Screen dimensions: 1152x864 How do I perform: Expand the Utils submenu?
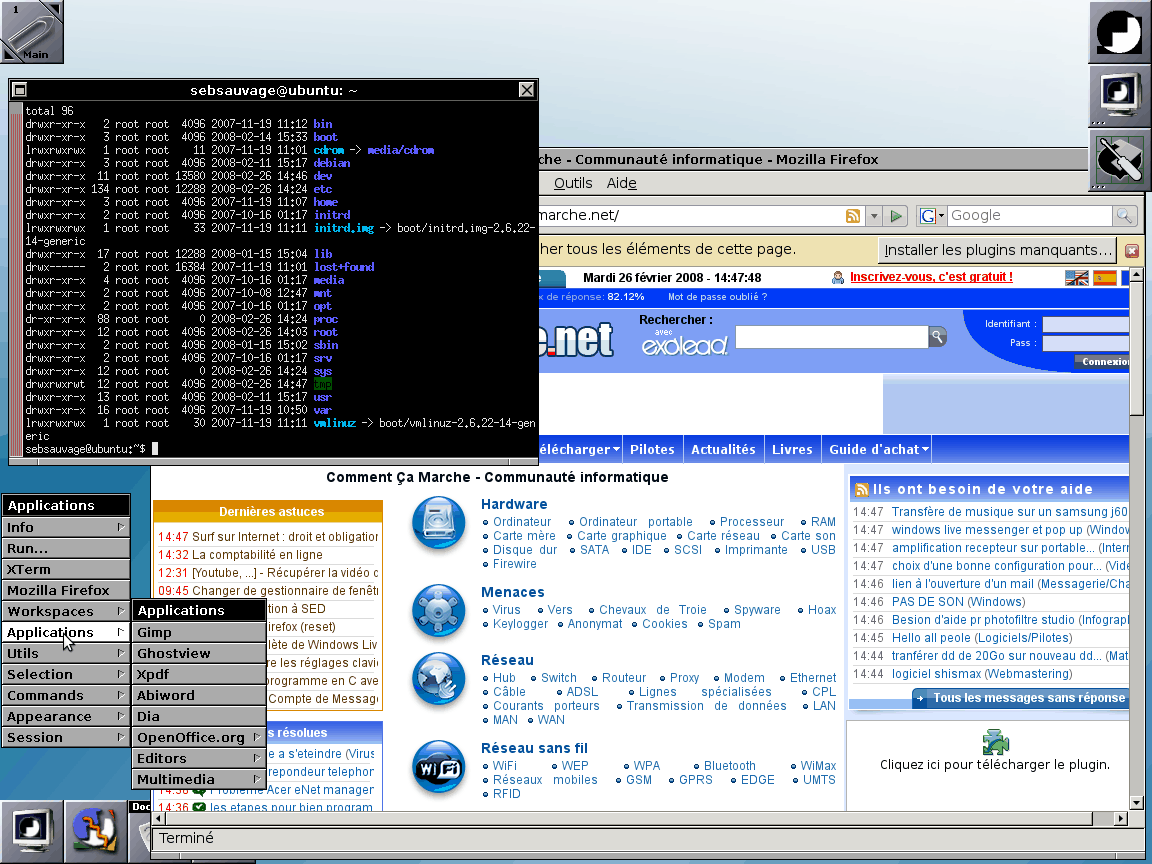tap(65, 653)
